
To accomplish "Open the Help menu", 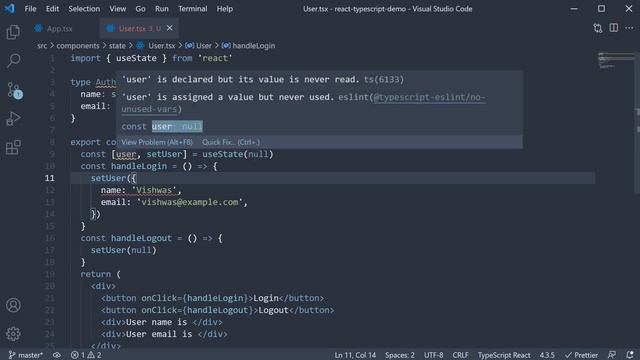I will point(224,9).
